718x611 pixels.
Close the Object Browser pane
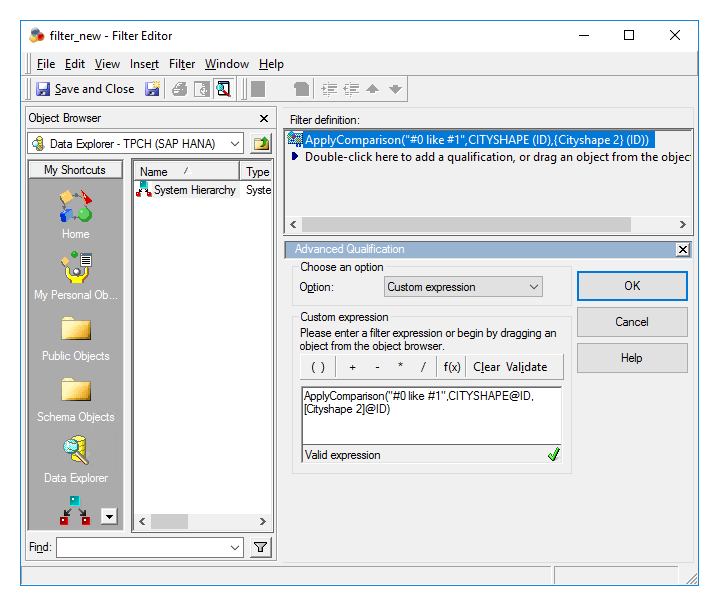(264, 119)
